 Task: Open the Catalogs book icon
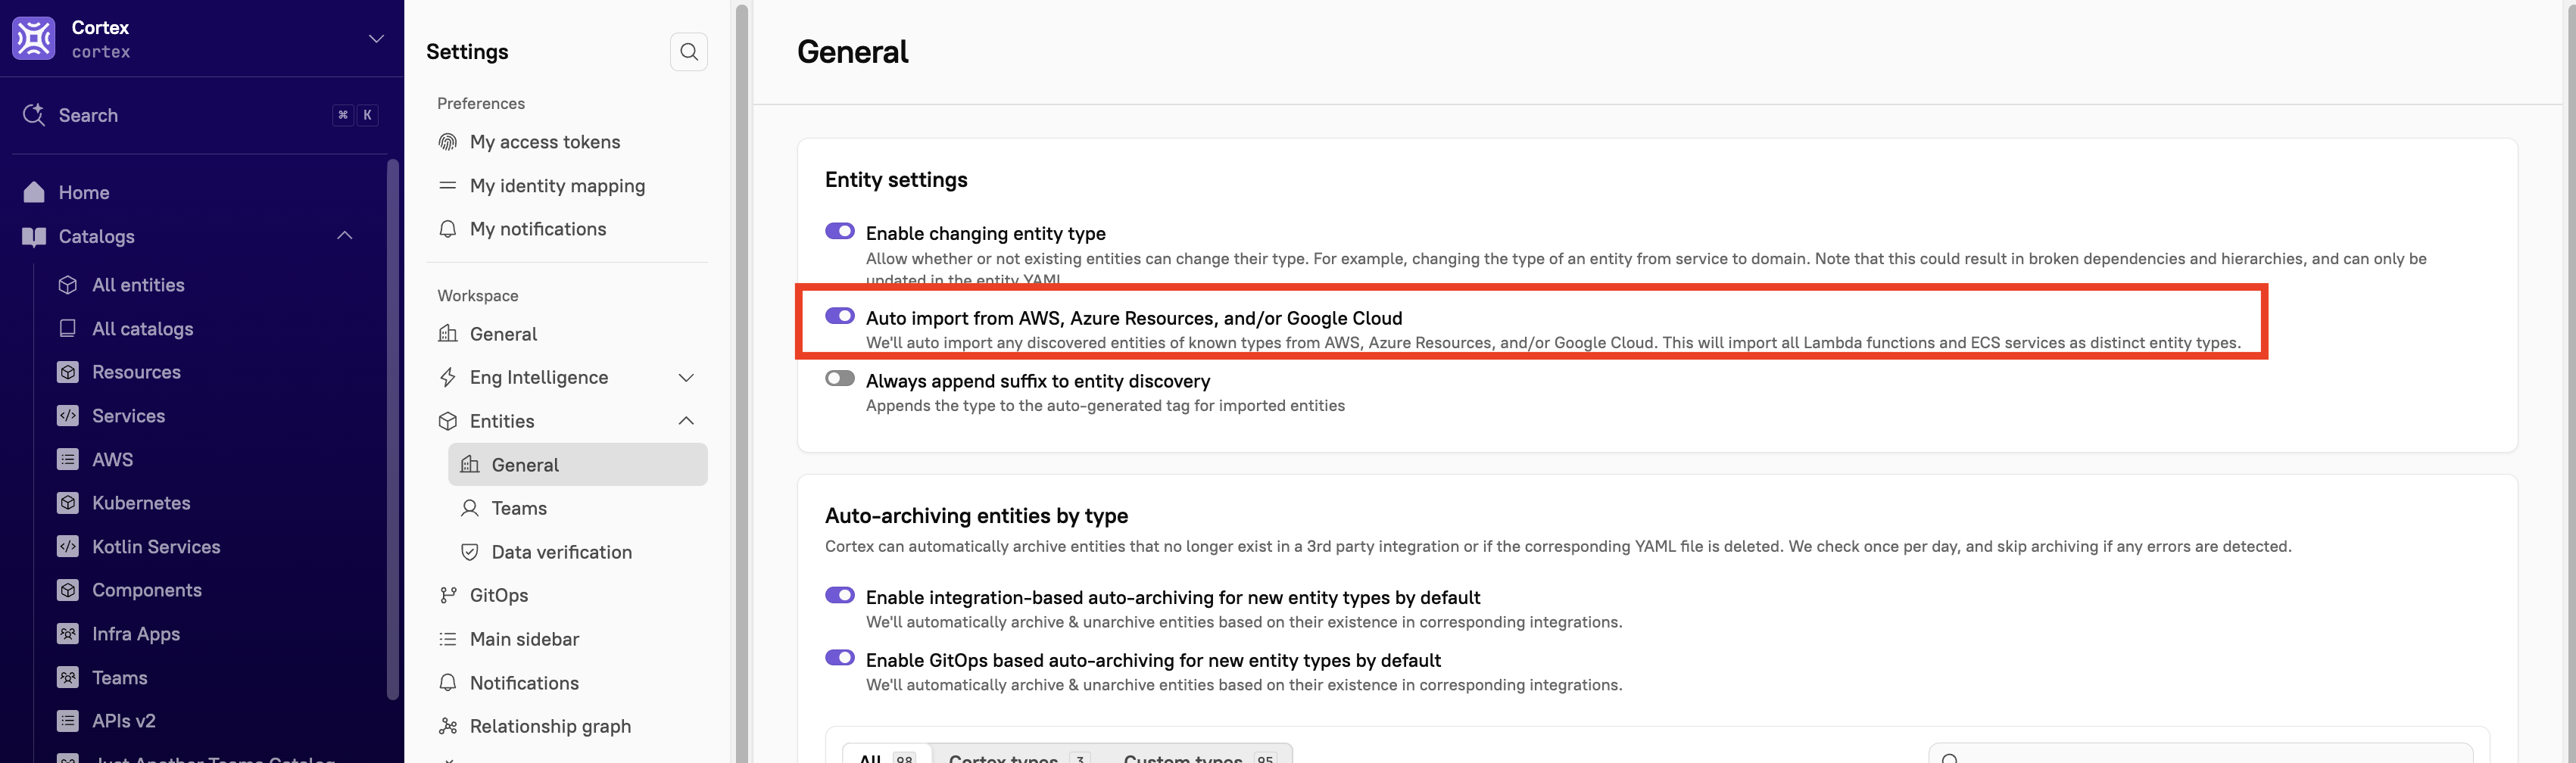(x=34, y=236)
